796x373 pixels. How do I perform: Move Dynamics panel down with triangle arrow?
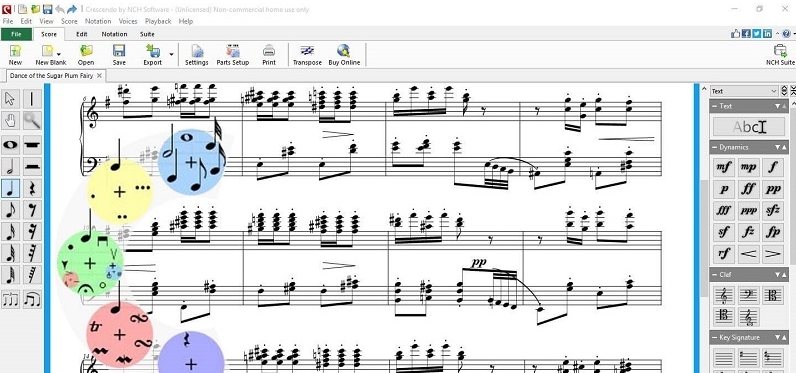(x=777, y=147)
